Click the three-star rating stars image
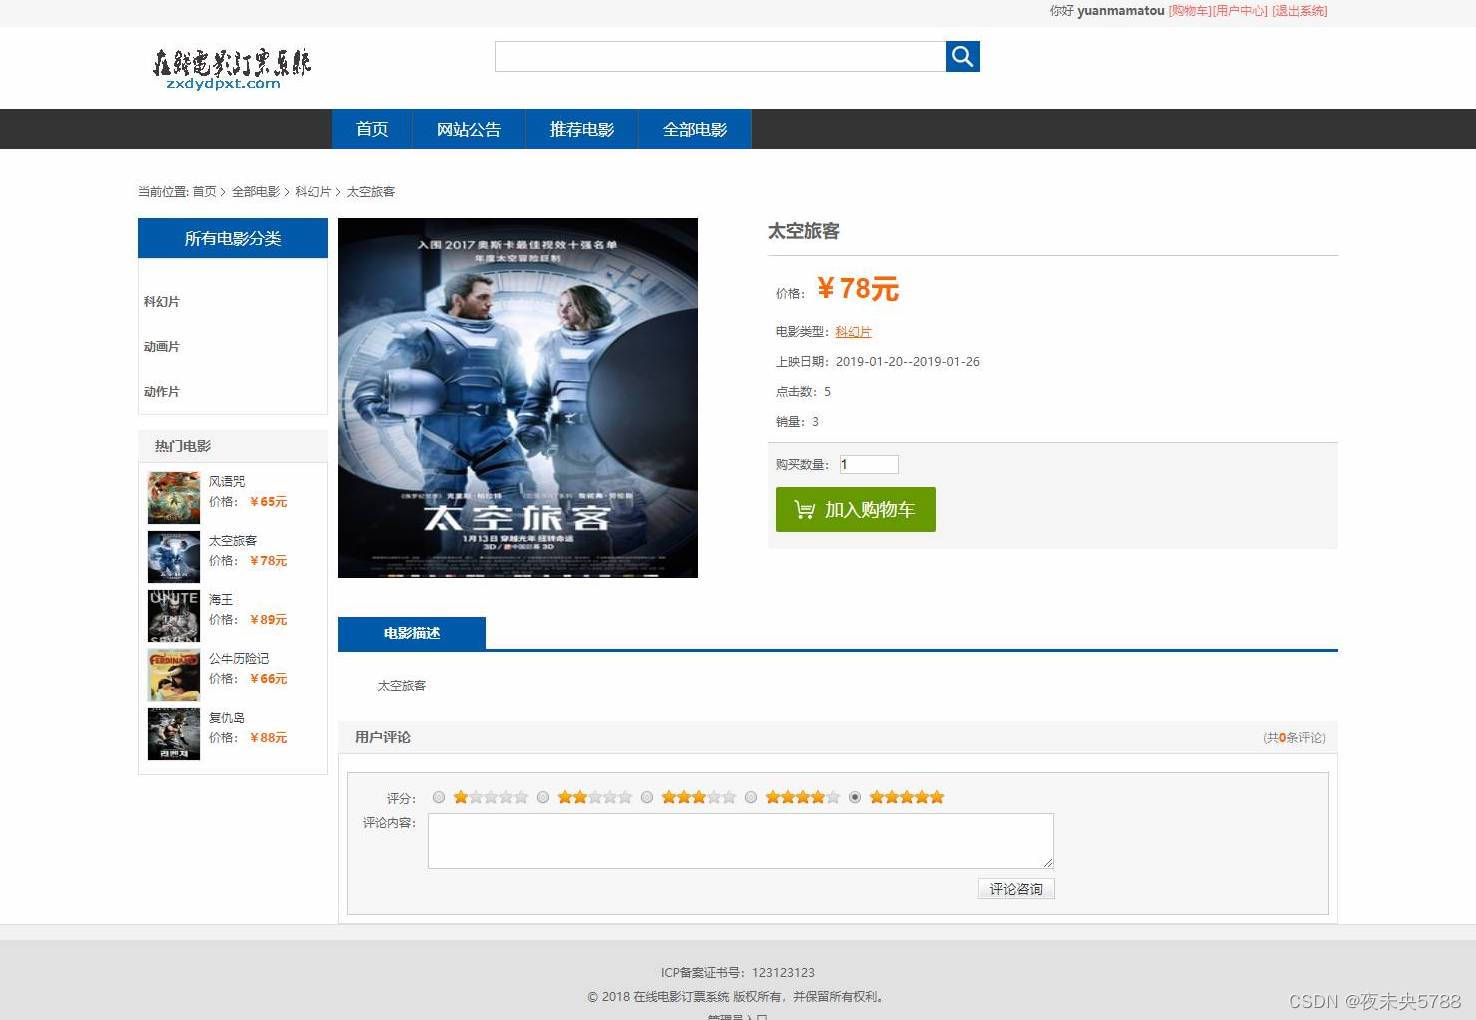This screenshot has height=1020, width=1476. [x=699, y=797]
